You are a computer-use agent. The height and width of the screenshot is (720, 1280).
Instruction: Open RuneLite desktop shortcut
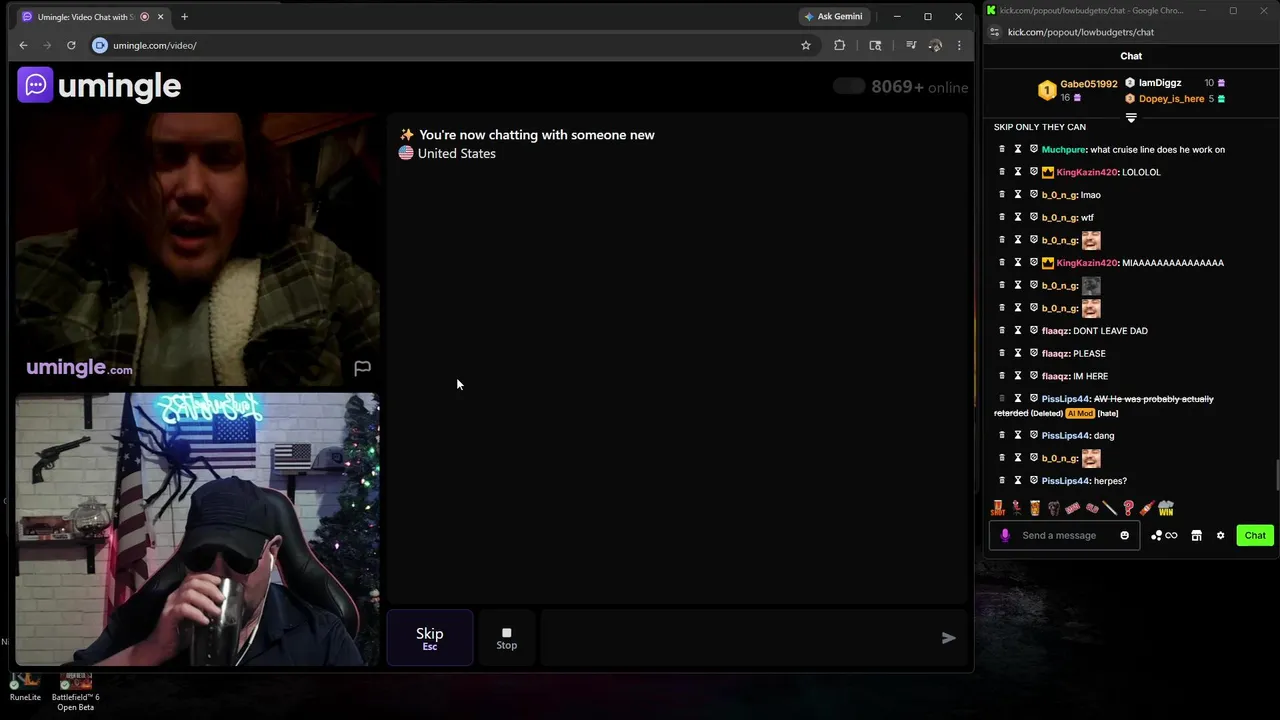[26, 689]
